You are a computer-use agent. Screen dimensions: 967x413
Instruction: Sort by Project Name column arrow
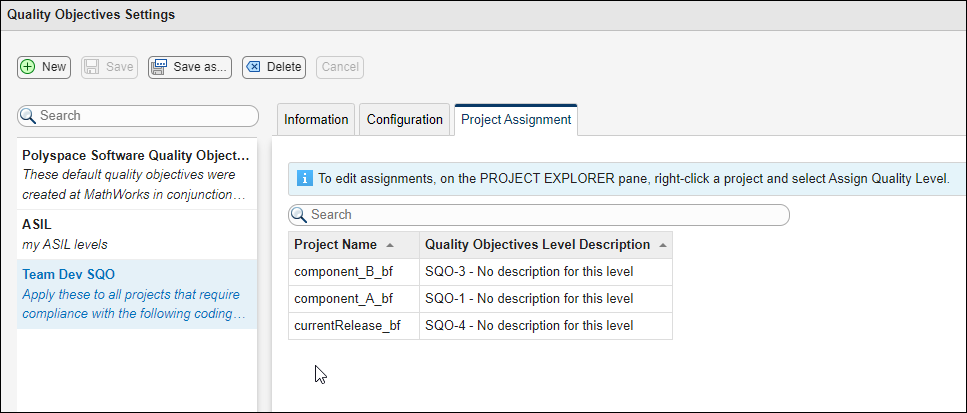pyautogui.click(x=389, y=245)
